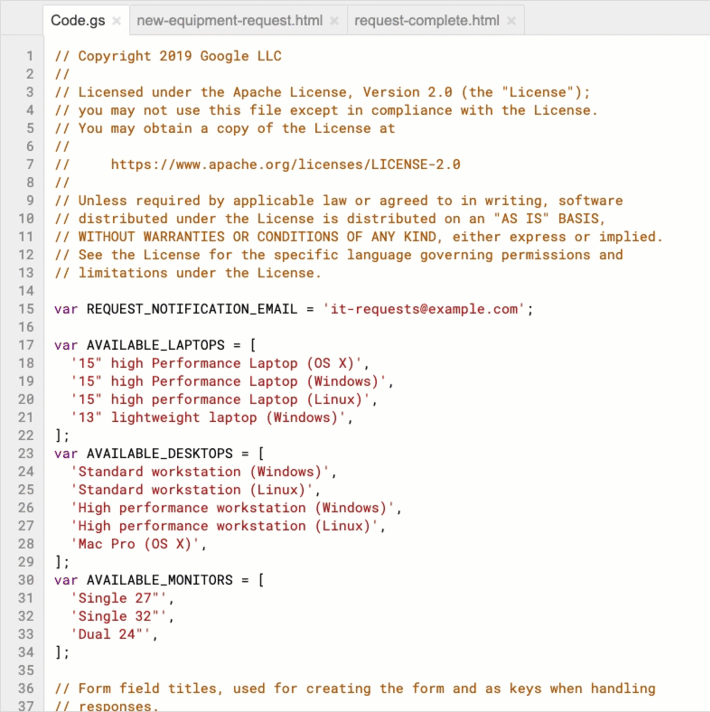Place cursor in the it-requests@example.com string
Image resolution: width=710 pixels, height=712 pixels.
coord(424,309)
